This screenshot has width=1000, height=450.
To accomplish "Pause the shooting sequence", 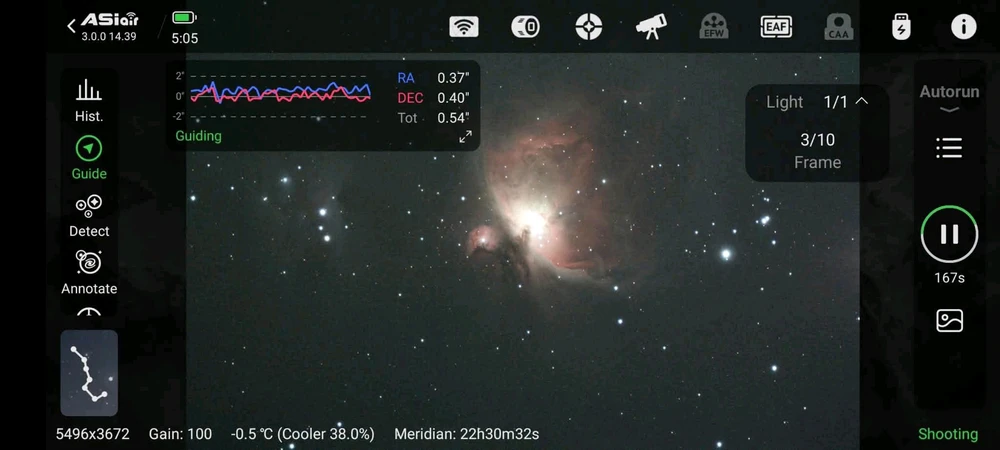I will tap(949, 234).
